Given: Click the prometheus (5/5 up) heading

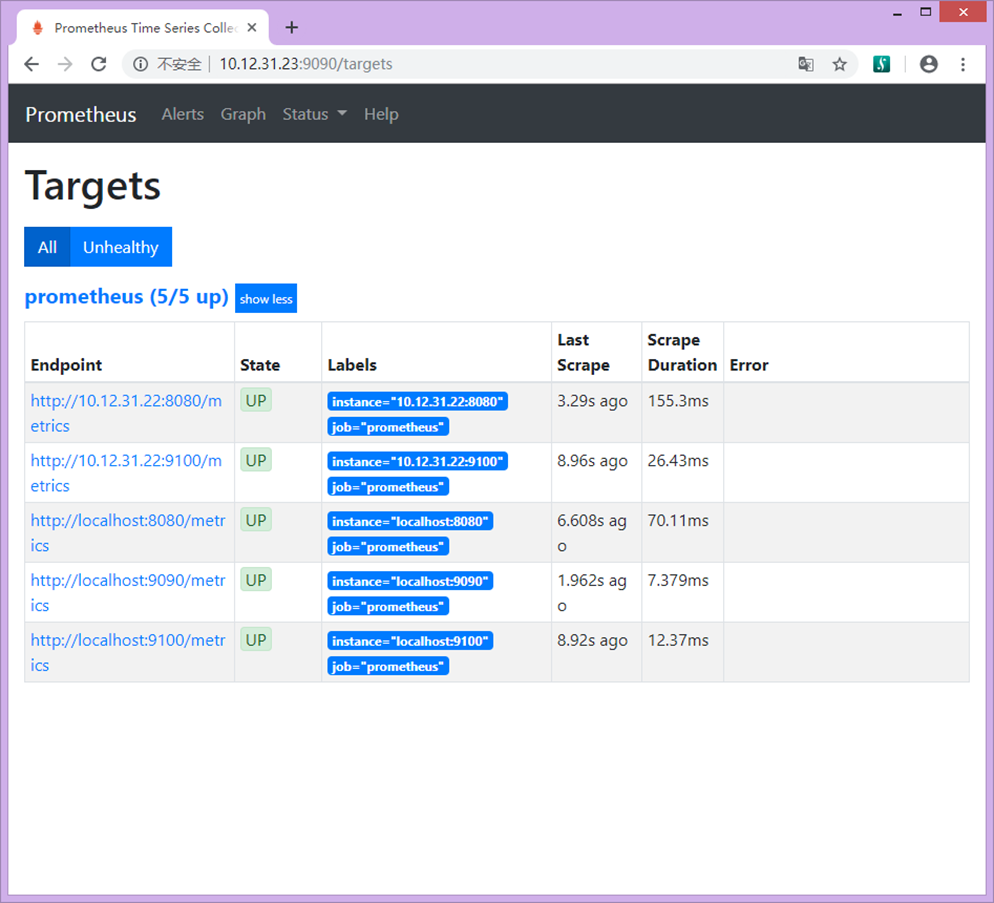Looking at the screenshot, I should coord(126,297).
